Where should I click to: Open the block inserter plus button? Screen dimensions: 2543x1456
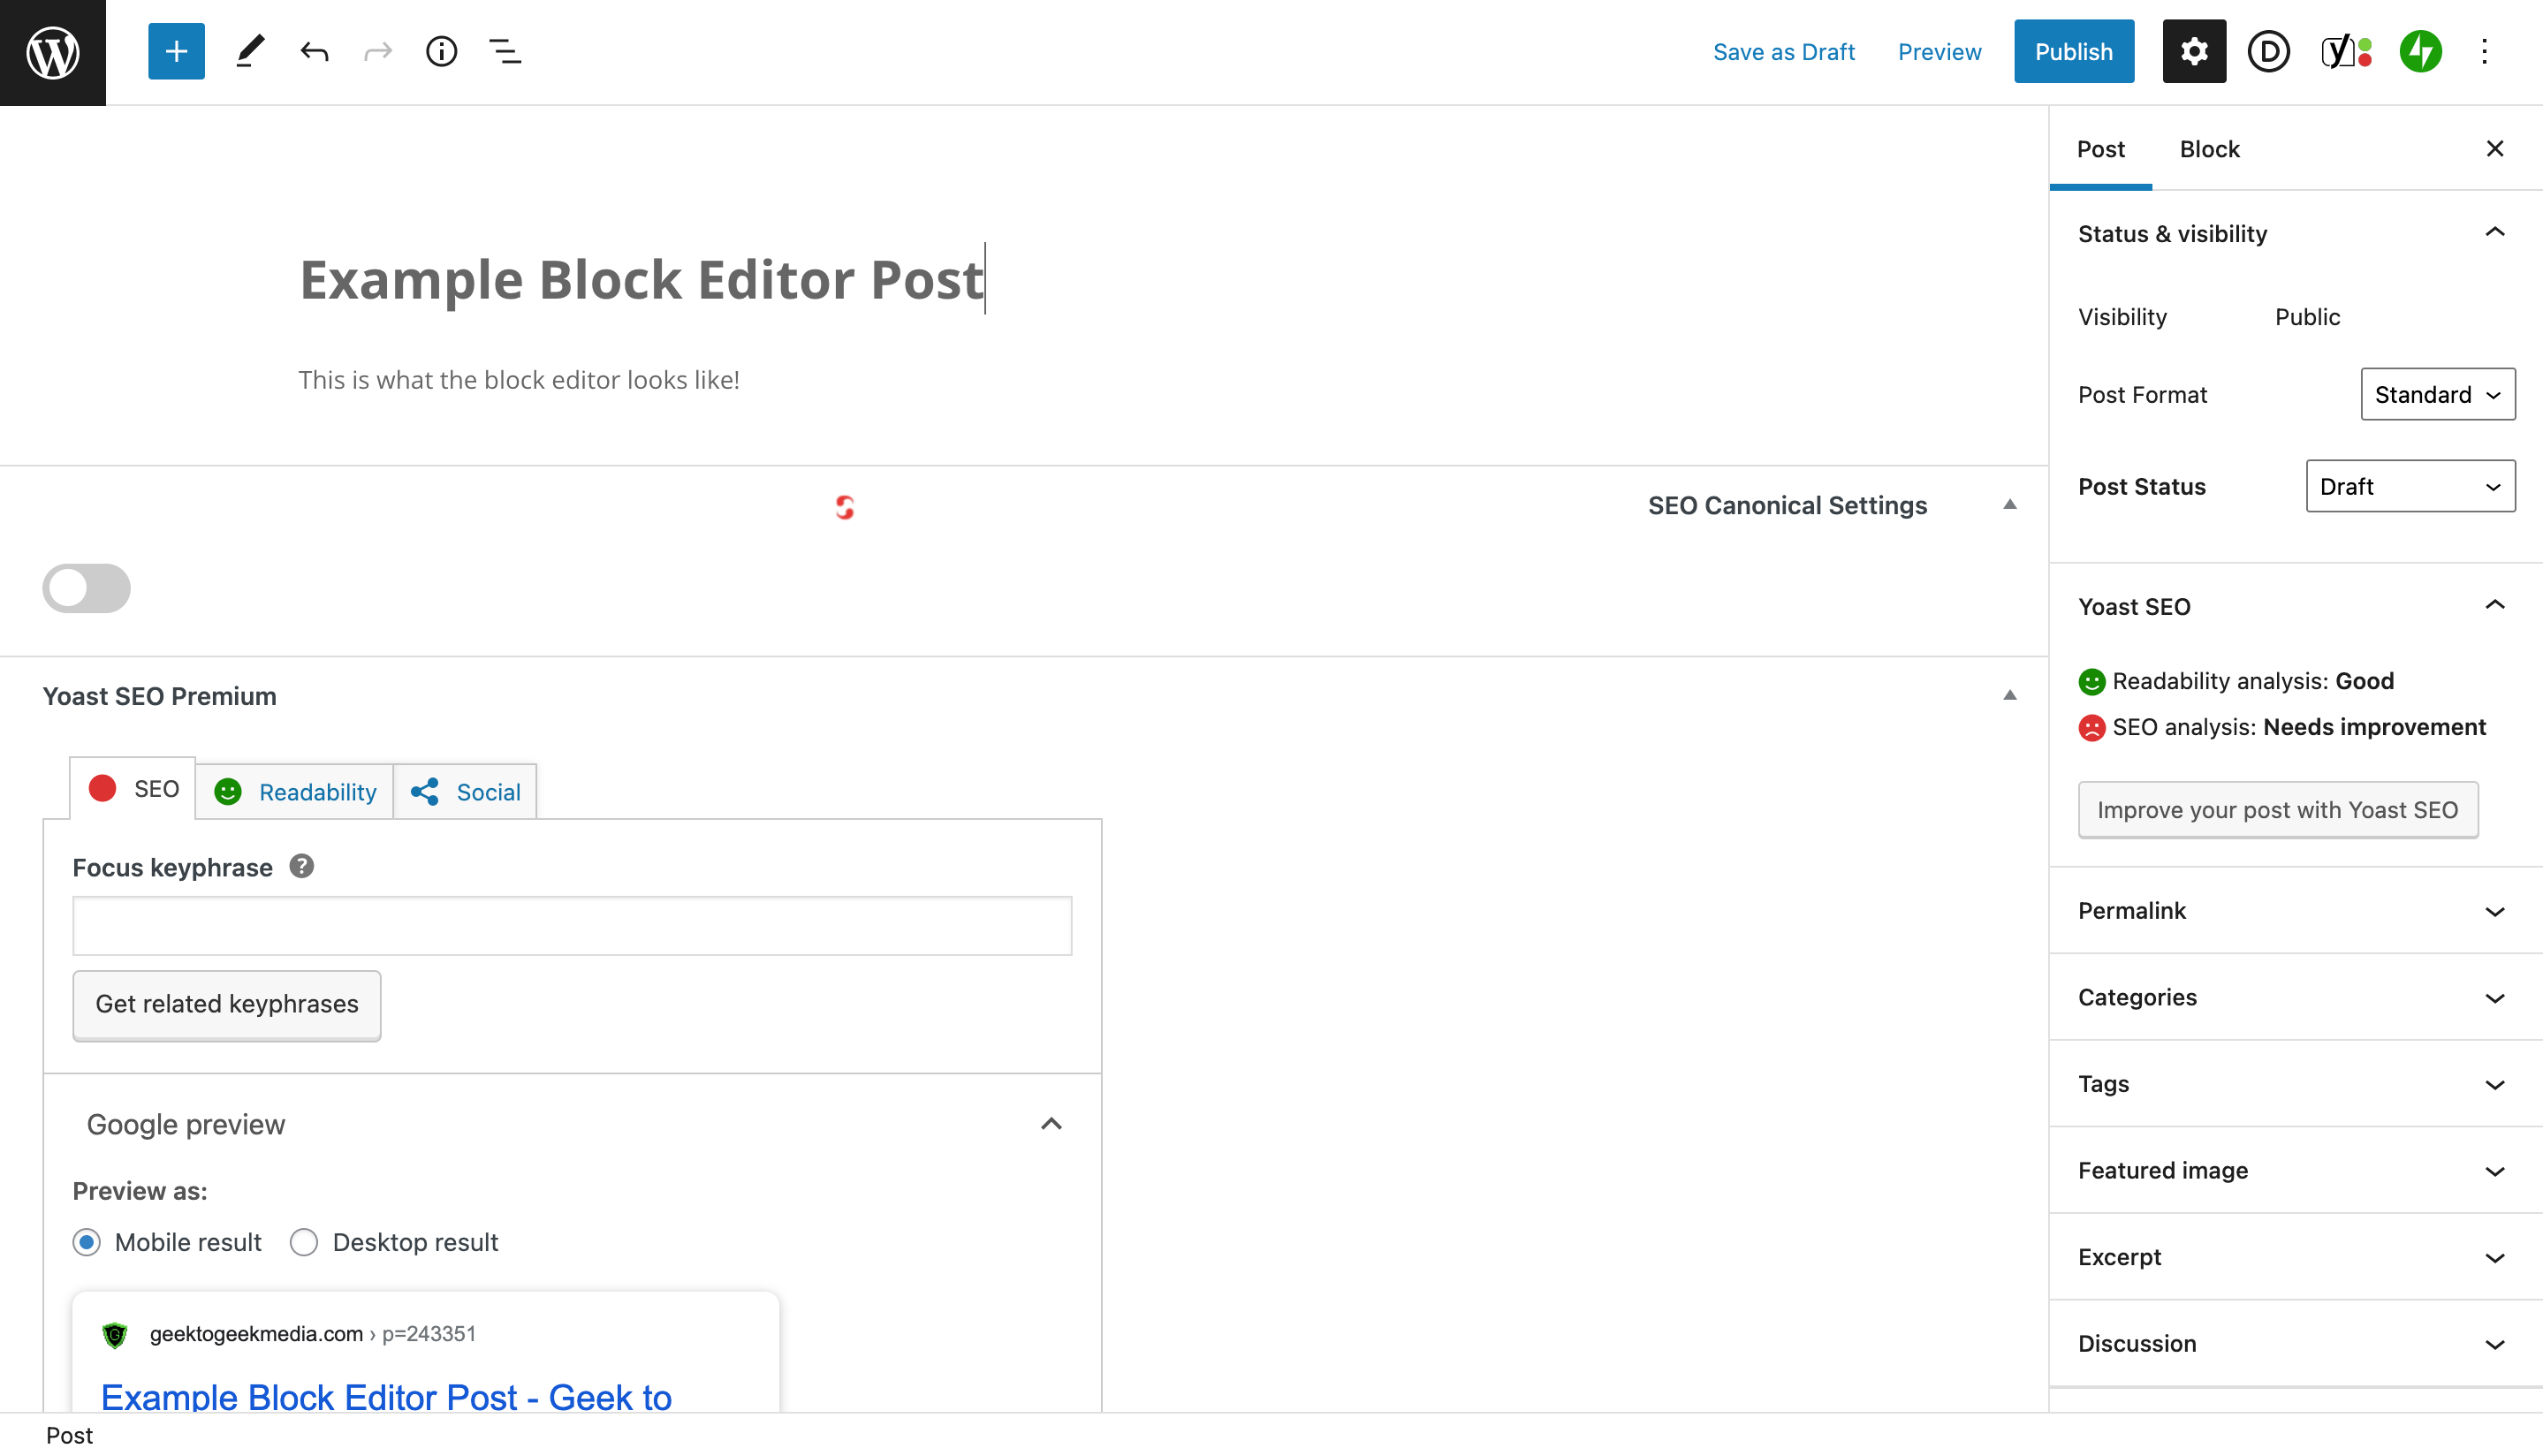coord(176,51)
